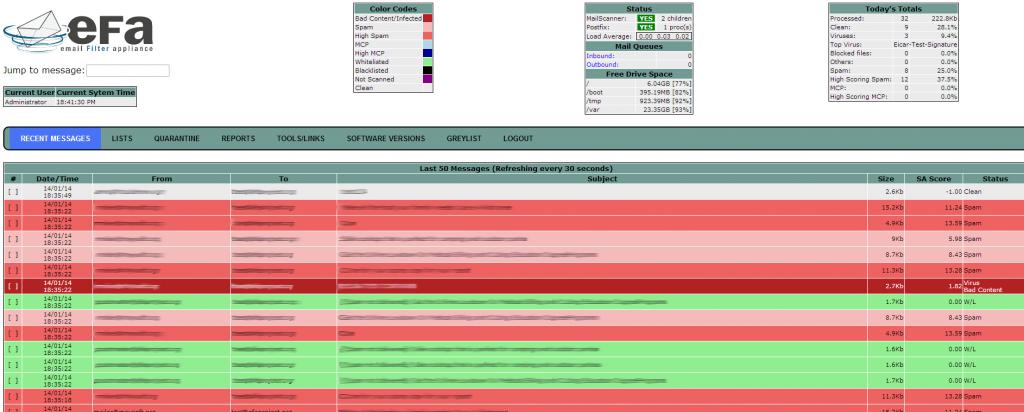View the Software Versions page
The width and height of the screenshot is (1024, 412).
click(386, 138)
